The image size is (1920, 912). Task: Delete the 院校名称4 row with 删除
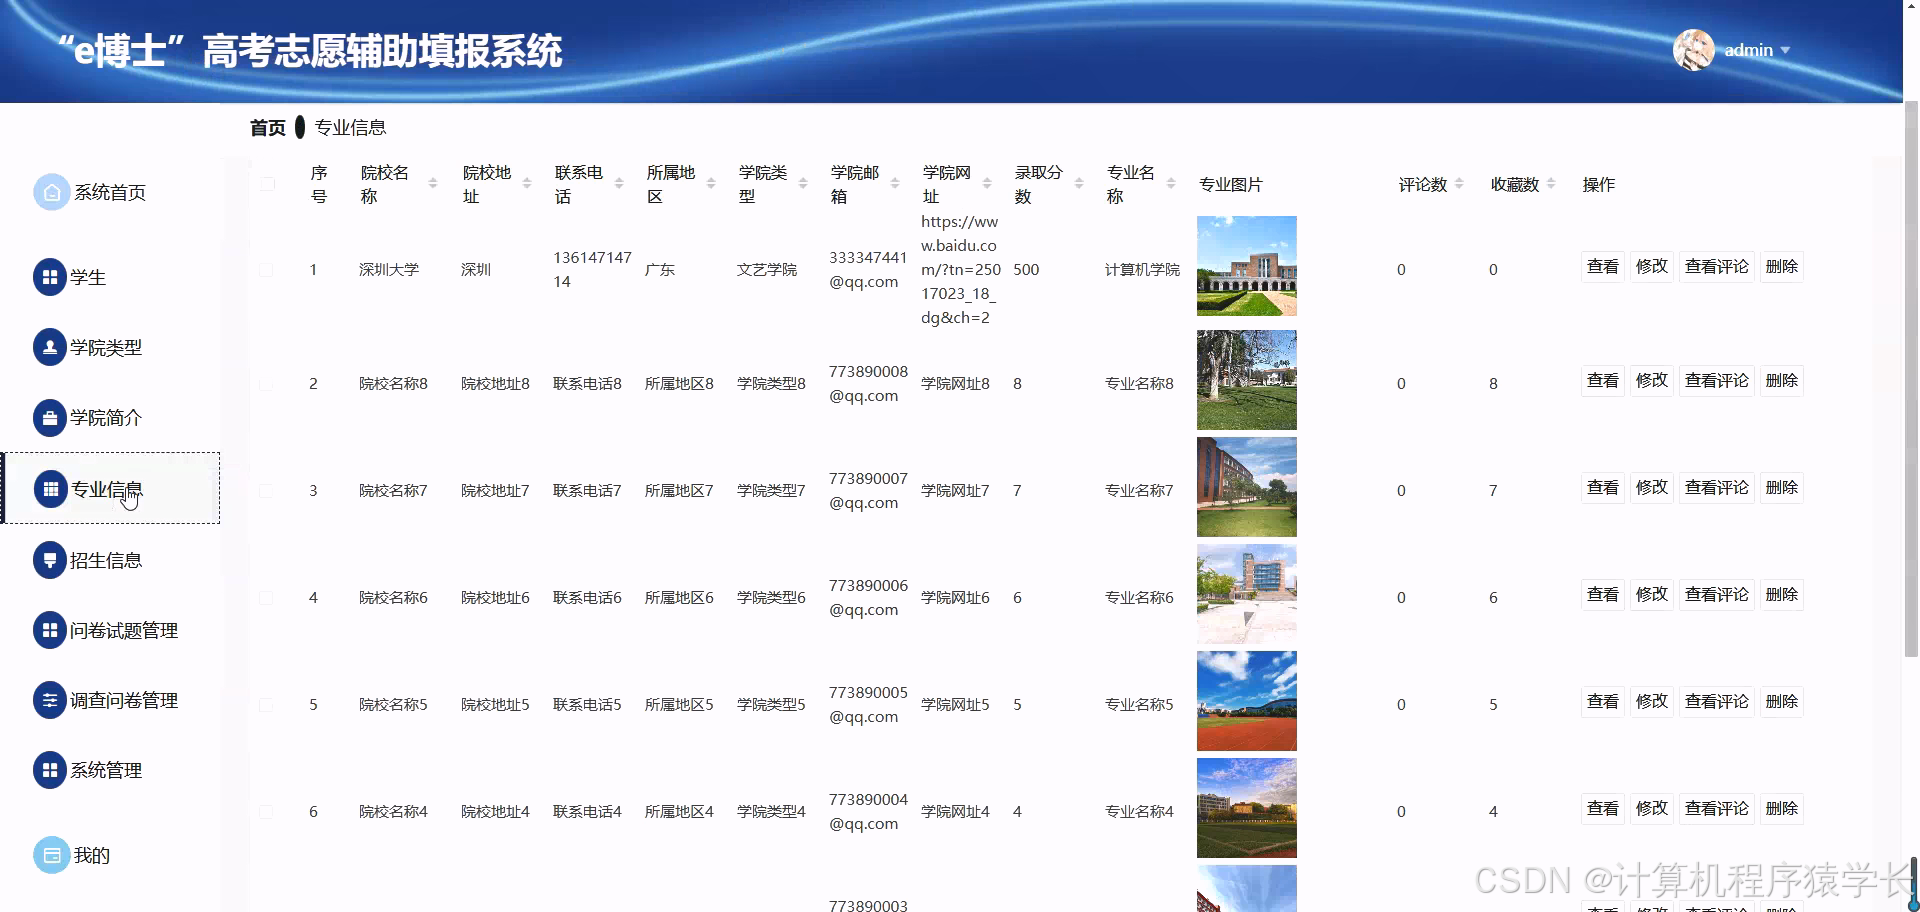[1782, 809]
